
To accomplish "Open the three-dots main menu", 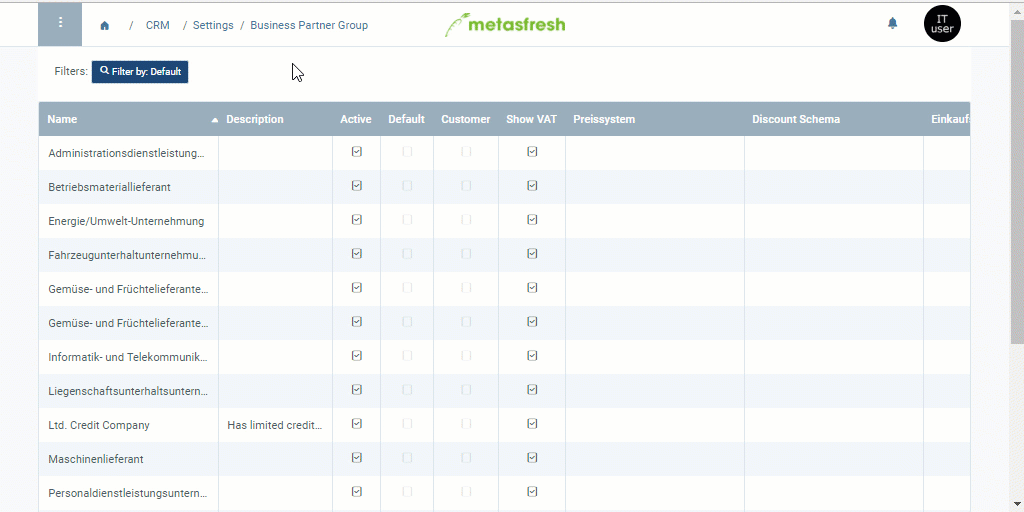I will coord(60,24).
